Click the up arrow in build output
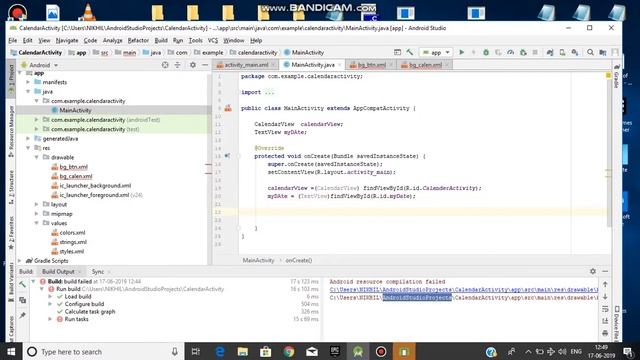 [605, 284]
